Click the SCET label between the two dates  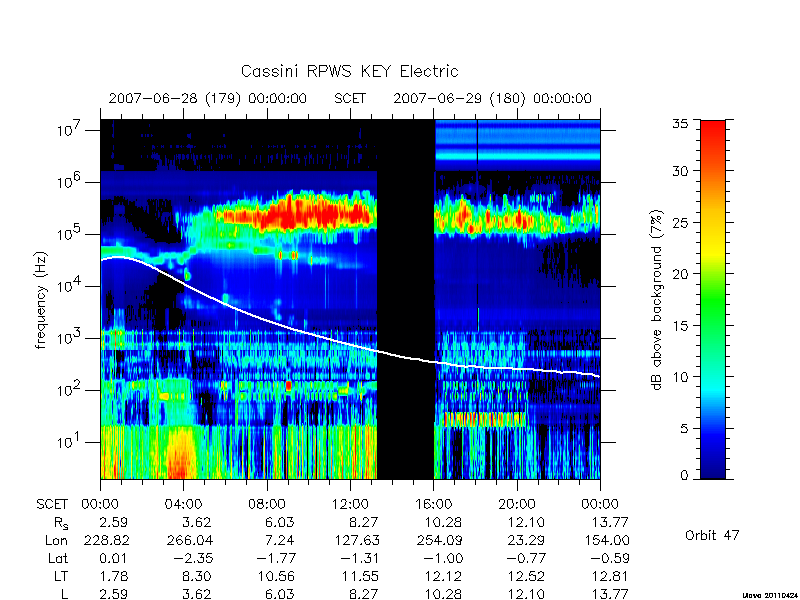[350, 98]
